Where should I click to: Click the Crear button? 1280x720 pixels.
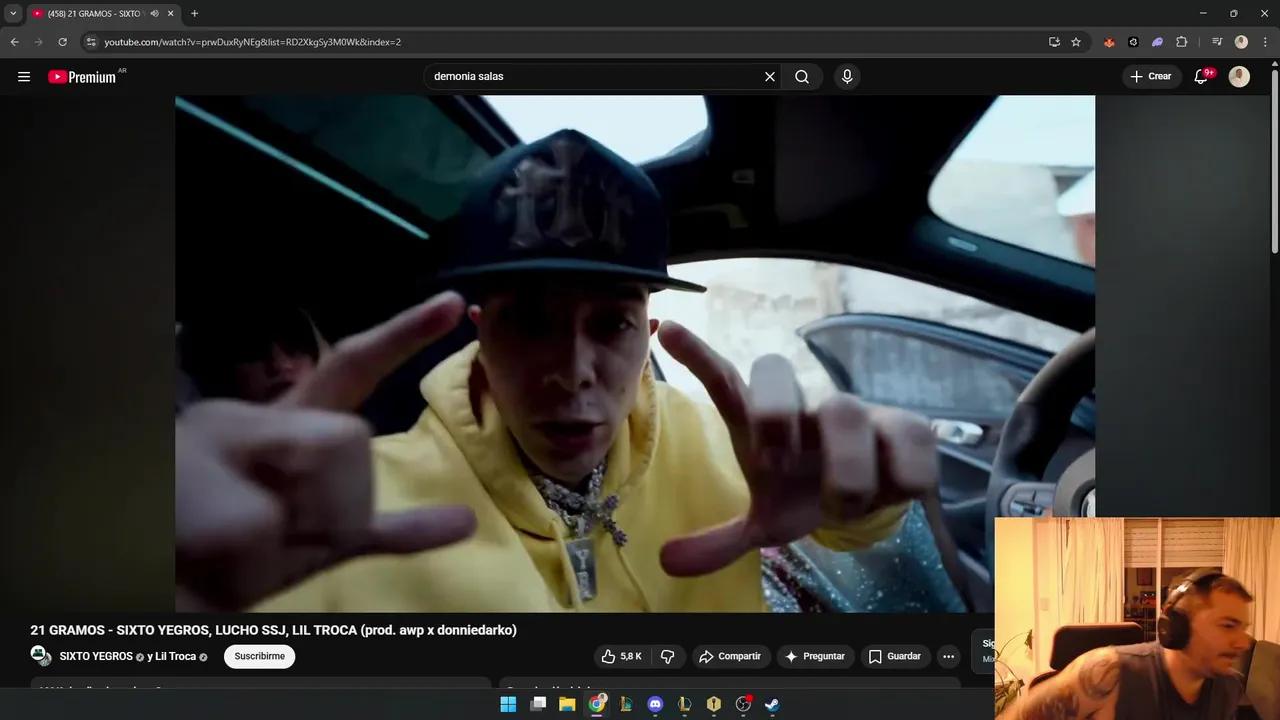pyautogui.click(x=1150, y=77)
